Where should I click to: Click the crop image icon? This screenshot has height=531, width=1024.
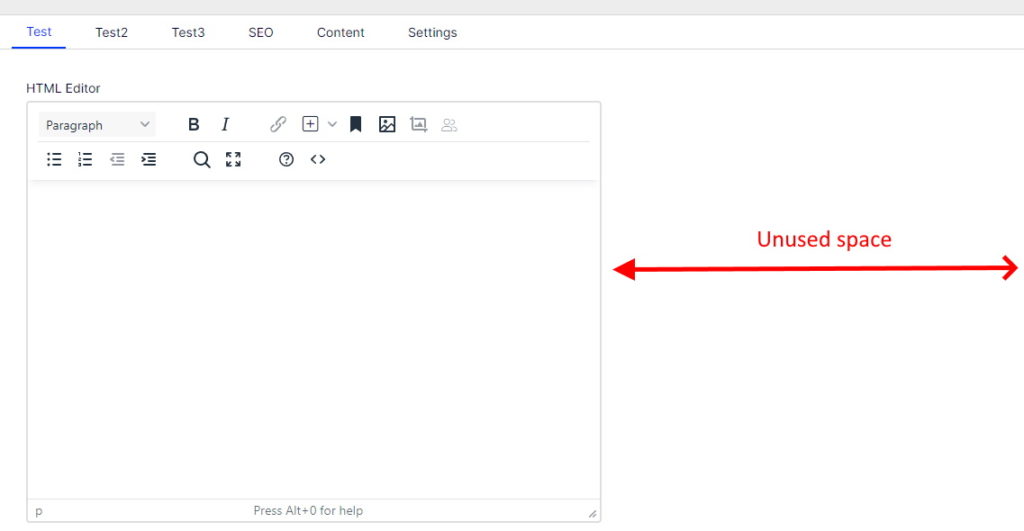419,124
